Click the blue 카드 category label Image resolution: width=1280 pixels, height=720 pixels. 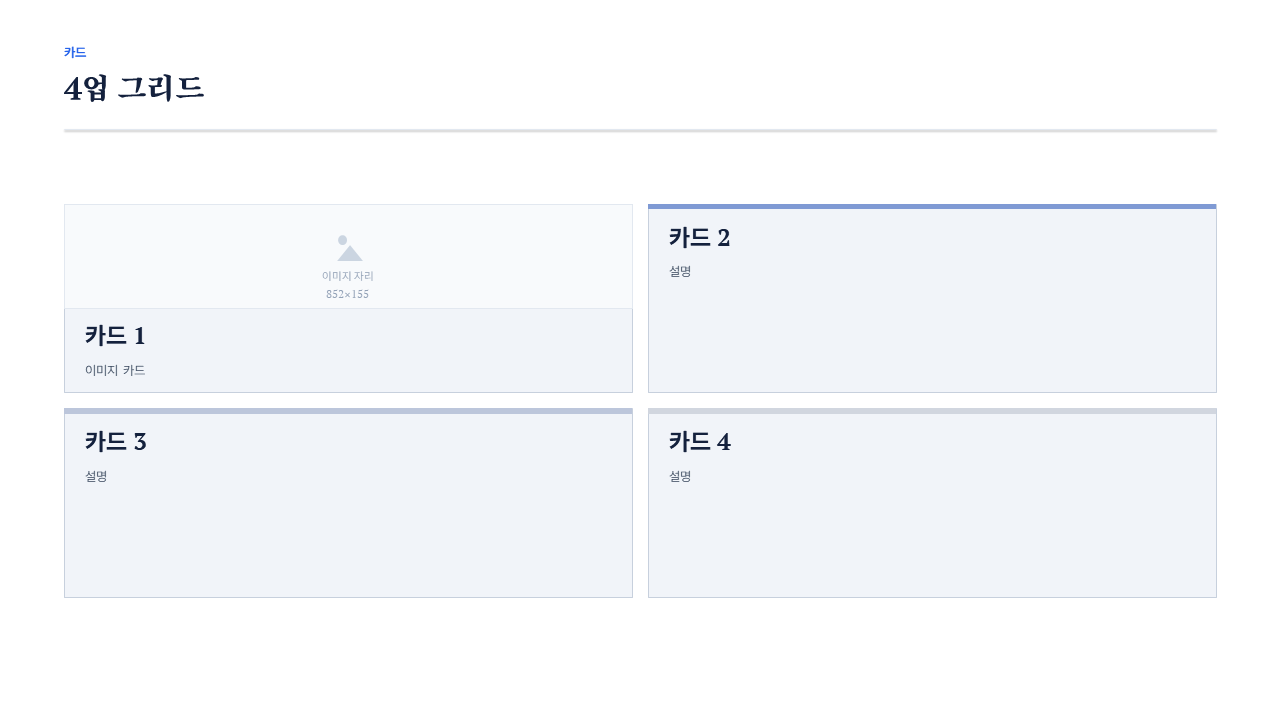[75, 52]
